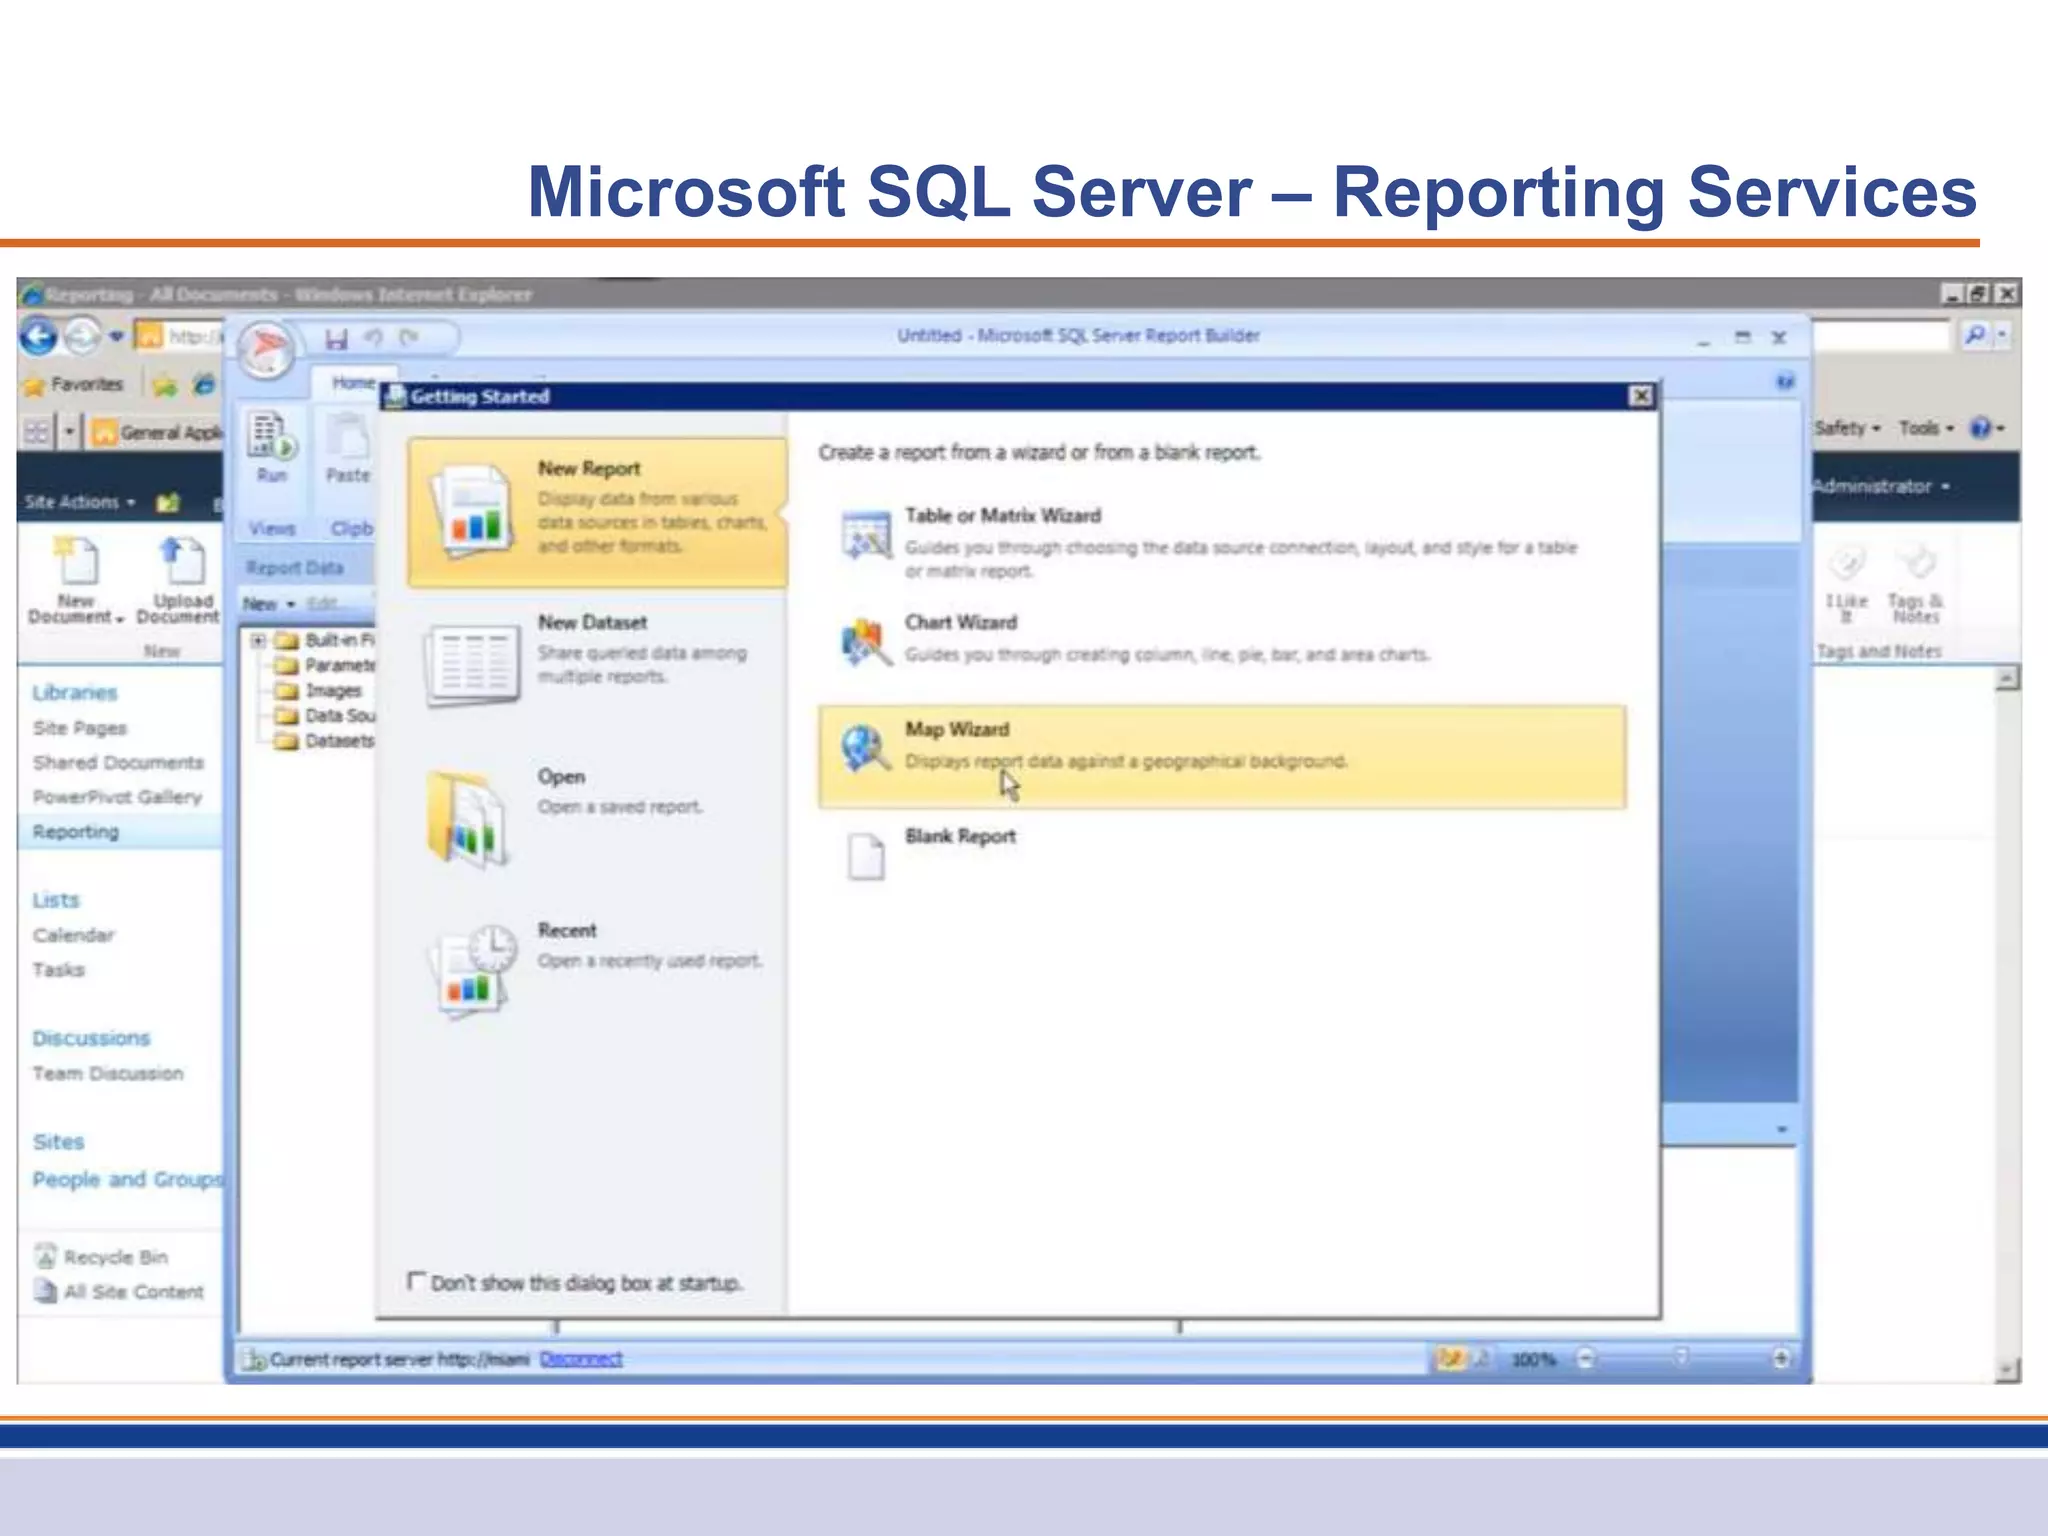
Task: Click the Report Builder help icon
Action: [x=1785, y=381]
